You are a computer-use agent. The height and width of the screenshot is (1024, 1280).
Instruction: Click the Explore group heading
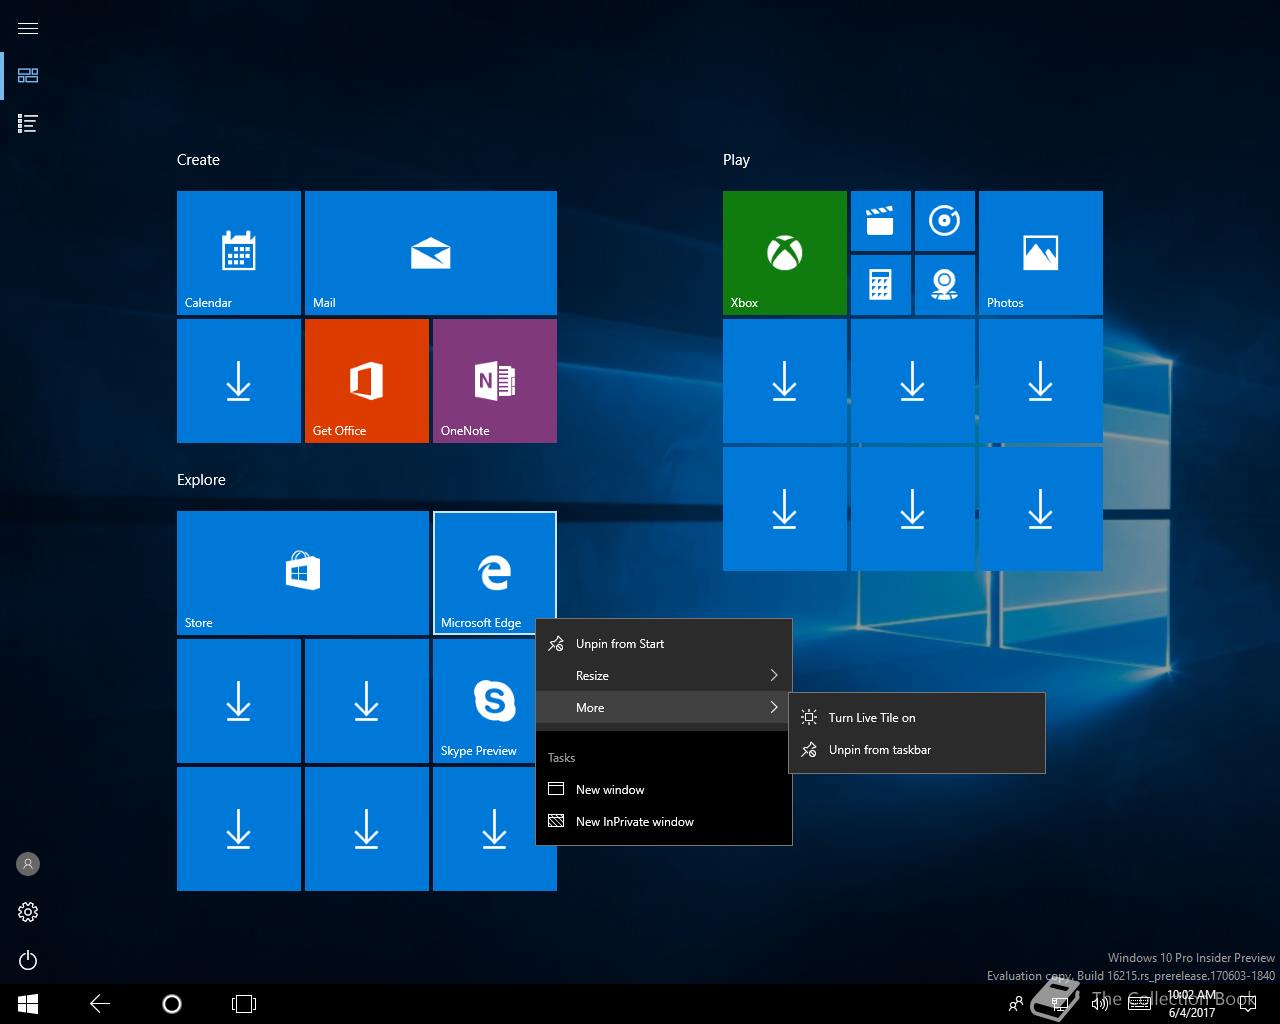click(201, 480)
